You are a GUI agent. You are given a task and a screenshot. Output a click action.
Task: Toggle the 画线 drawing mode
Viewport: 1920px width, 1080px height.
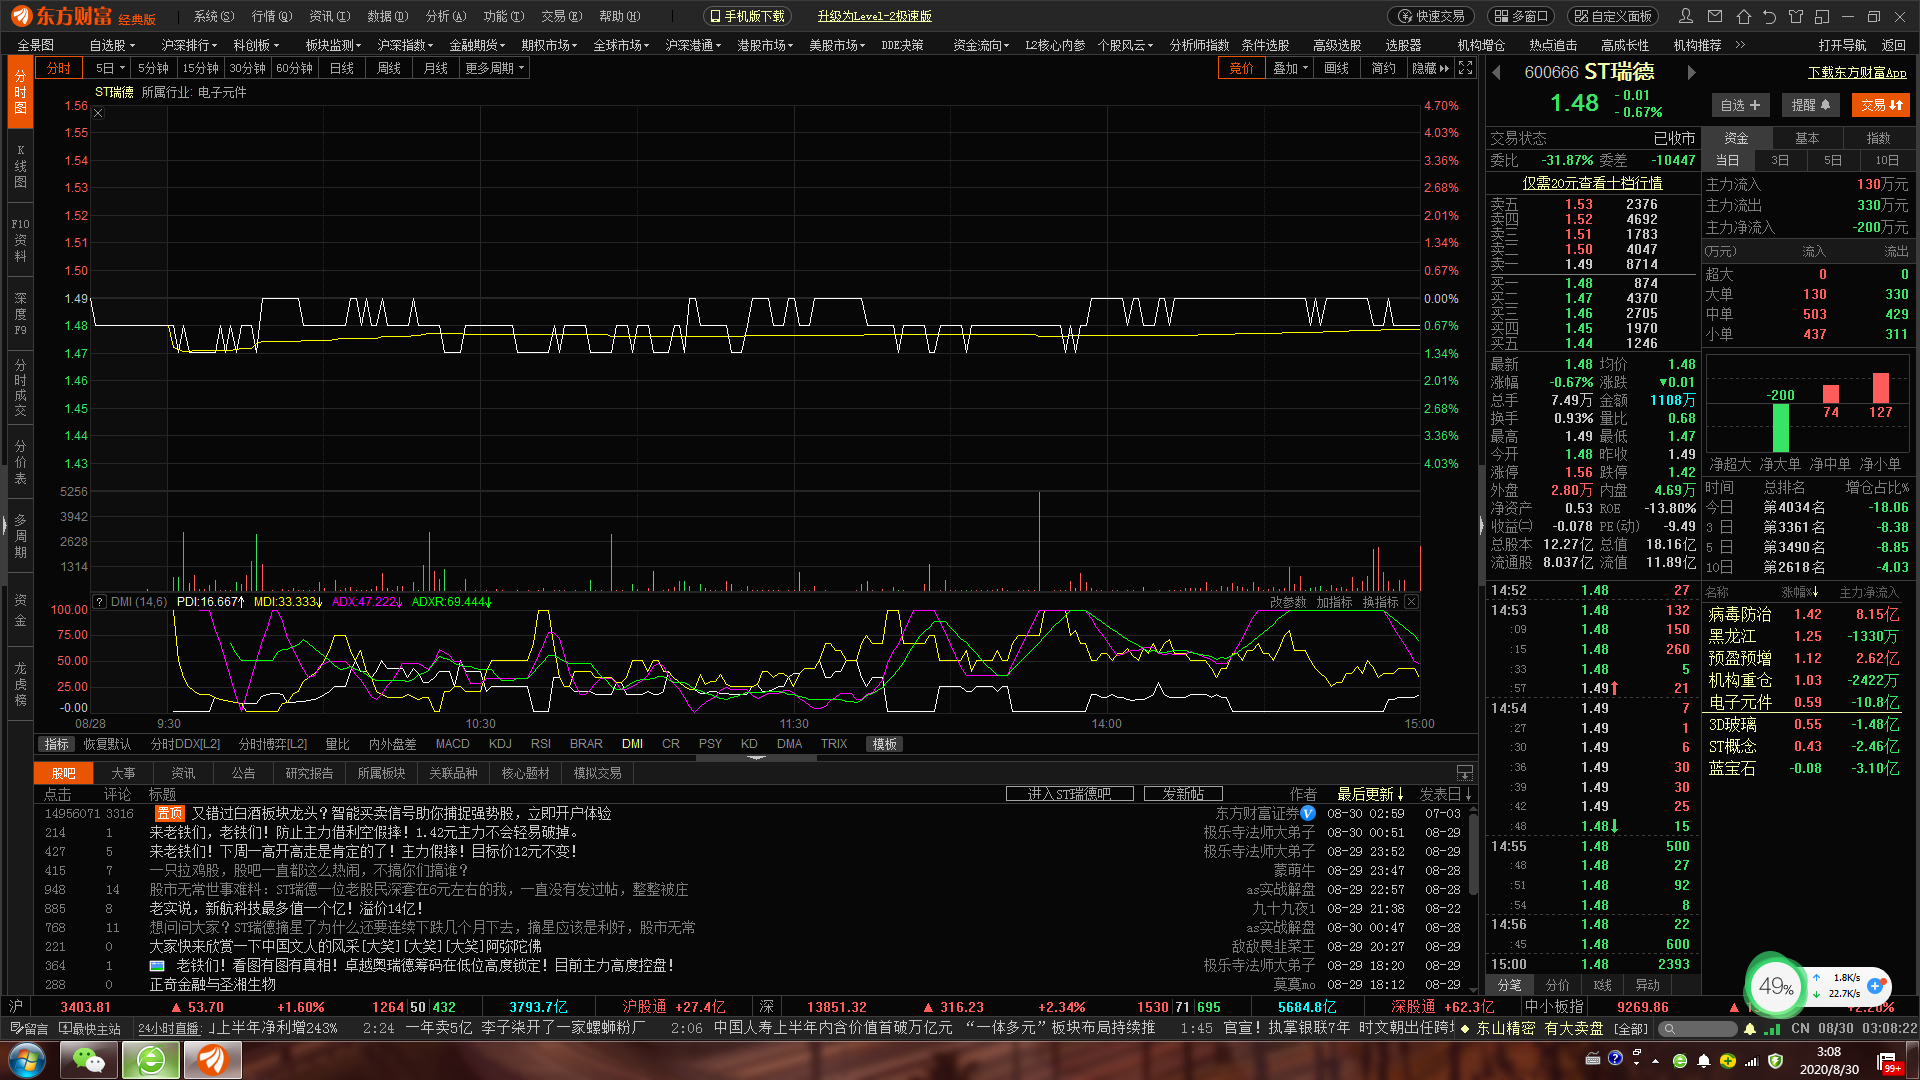(x=1336, y=68)
